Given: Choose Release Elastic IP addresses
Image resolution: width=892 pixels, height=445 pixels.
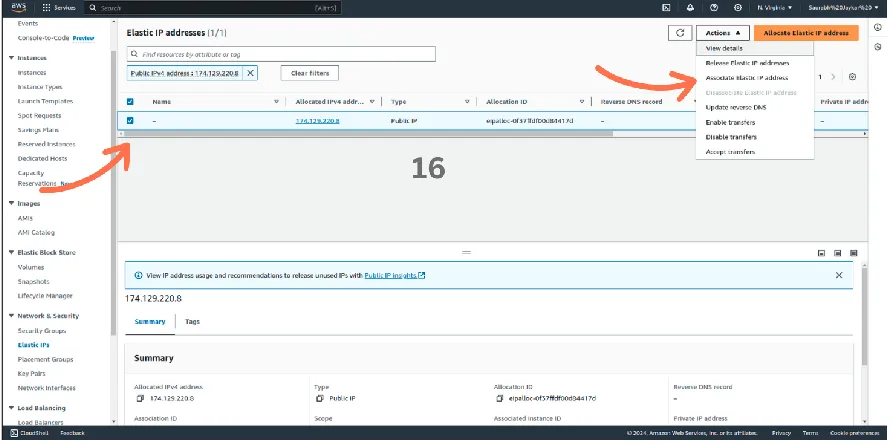Looking at the screenshot, I should point(755,63).
